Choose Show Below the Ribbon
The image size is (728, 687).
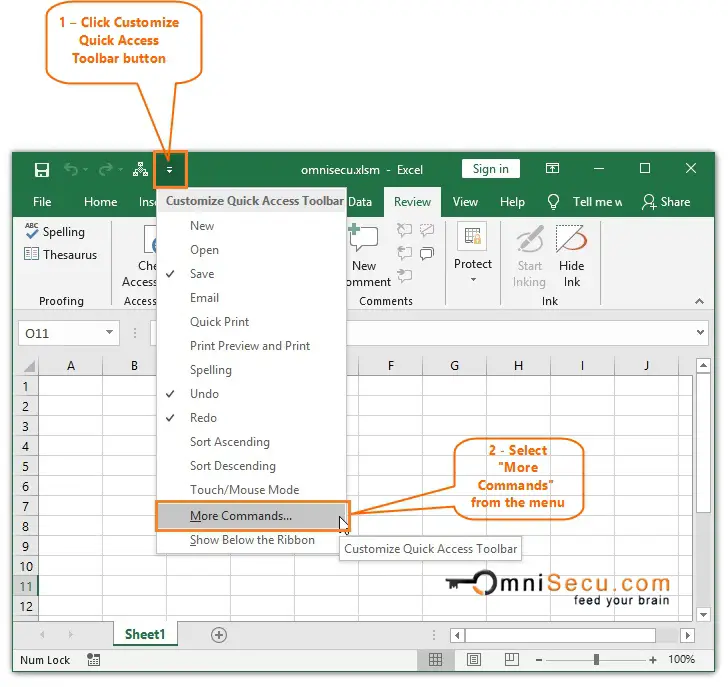(x=252, y=540)
